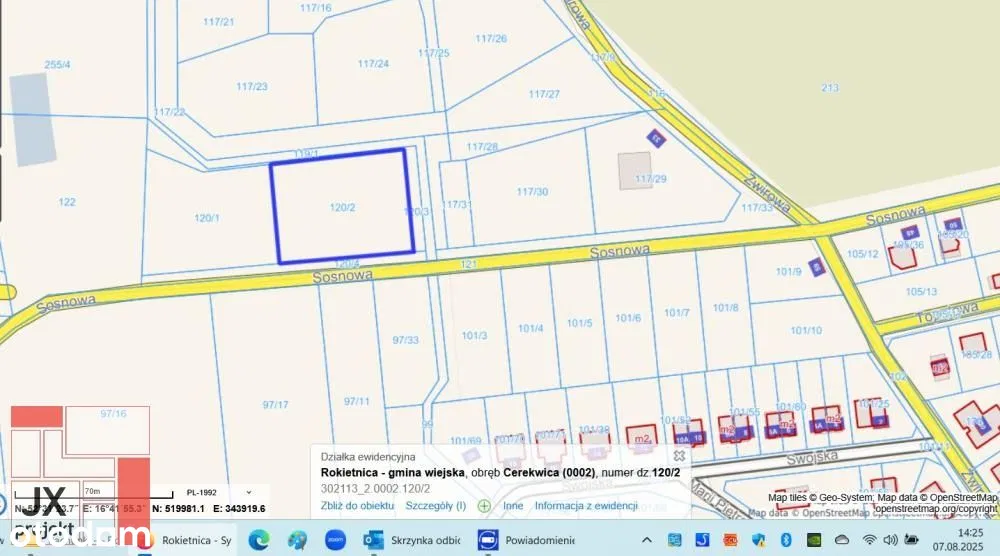Click the Windows Security shield tray icon
This screenshot has width=1000, height=556.
point(758,540)
